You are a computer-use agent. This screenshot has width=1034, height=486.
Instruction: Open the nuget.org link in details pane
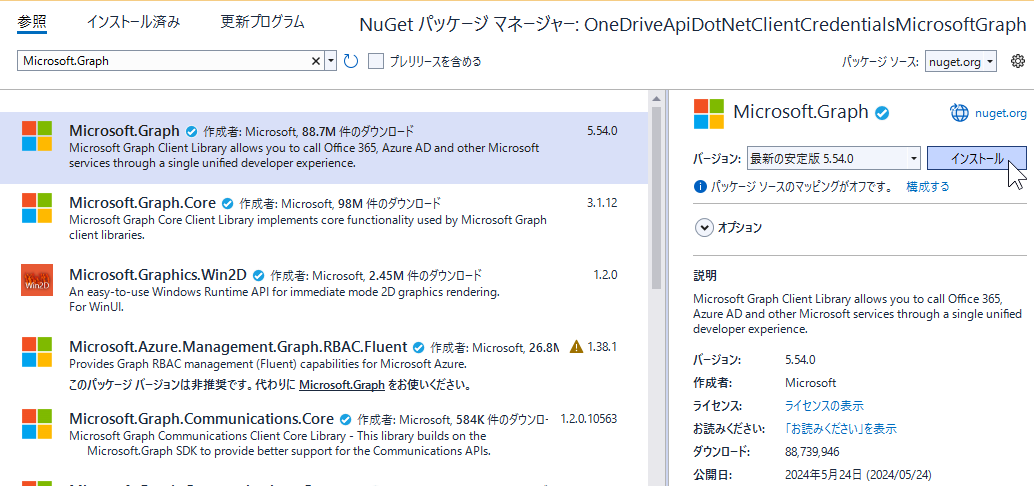click(x=1000, y=113)
